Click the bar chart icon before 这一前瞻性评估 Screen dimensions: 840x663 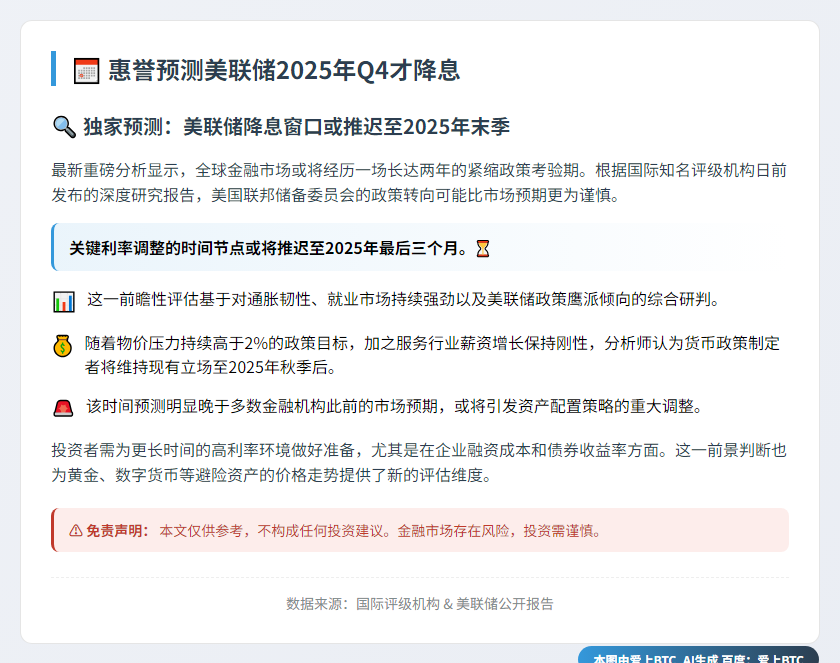tap(64, 302)
